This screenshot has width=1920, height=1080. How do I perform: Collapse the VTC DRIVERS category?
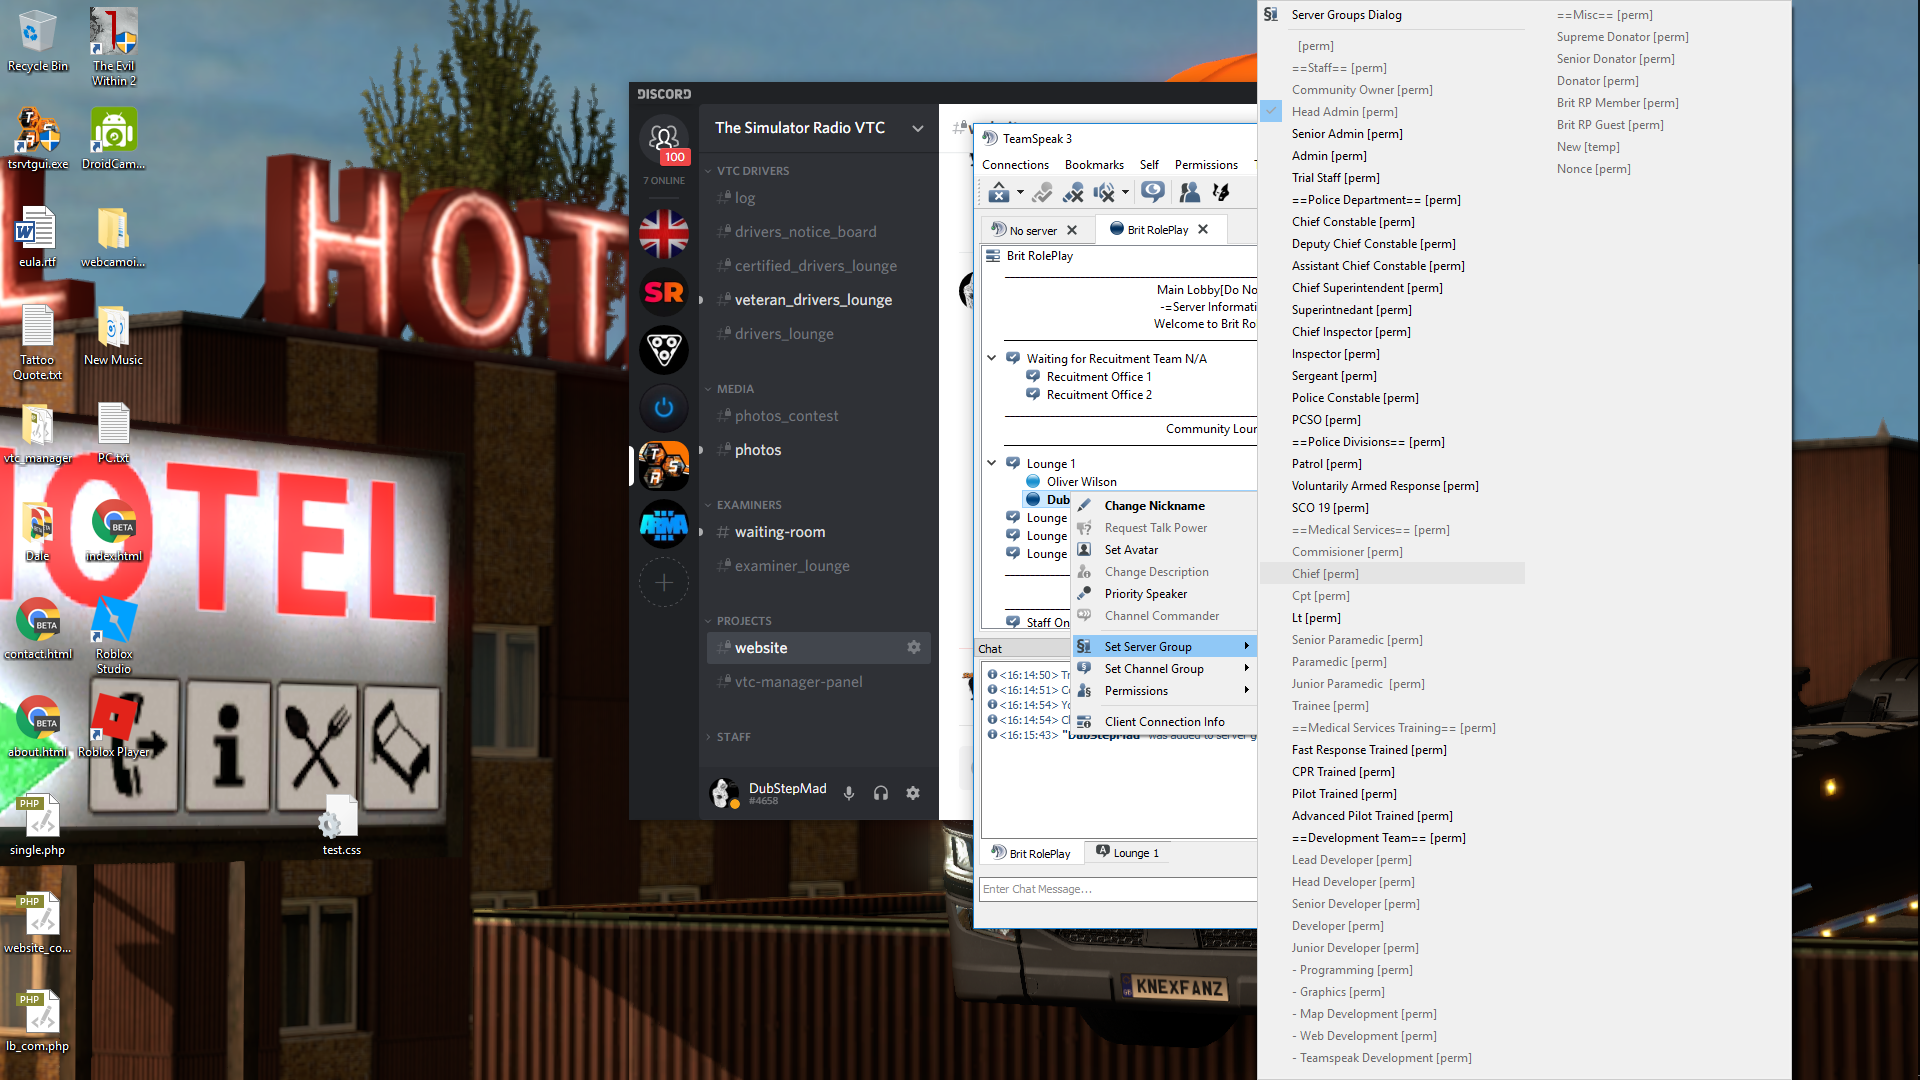pyautogui.click(x=752, y=171)
